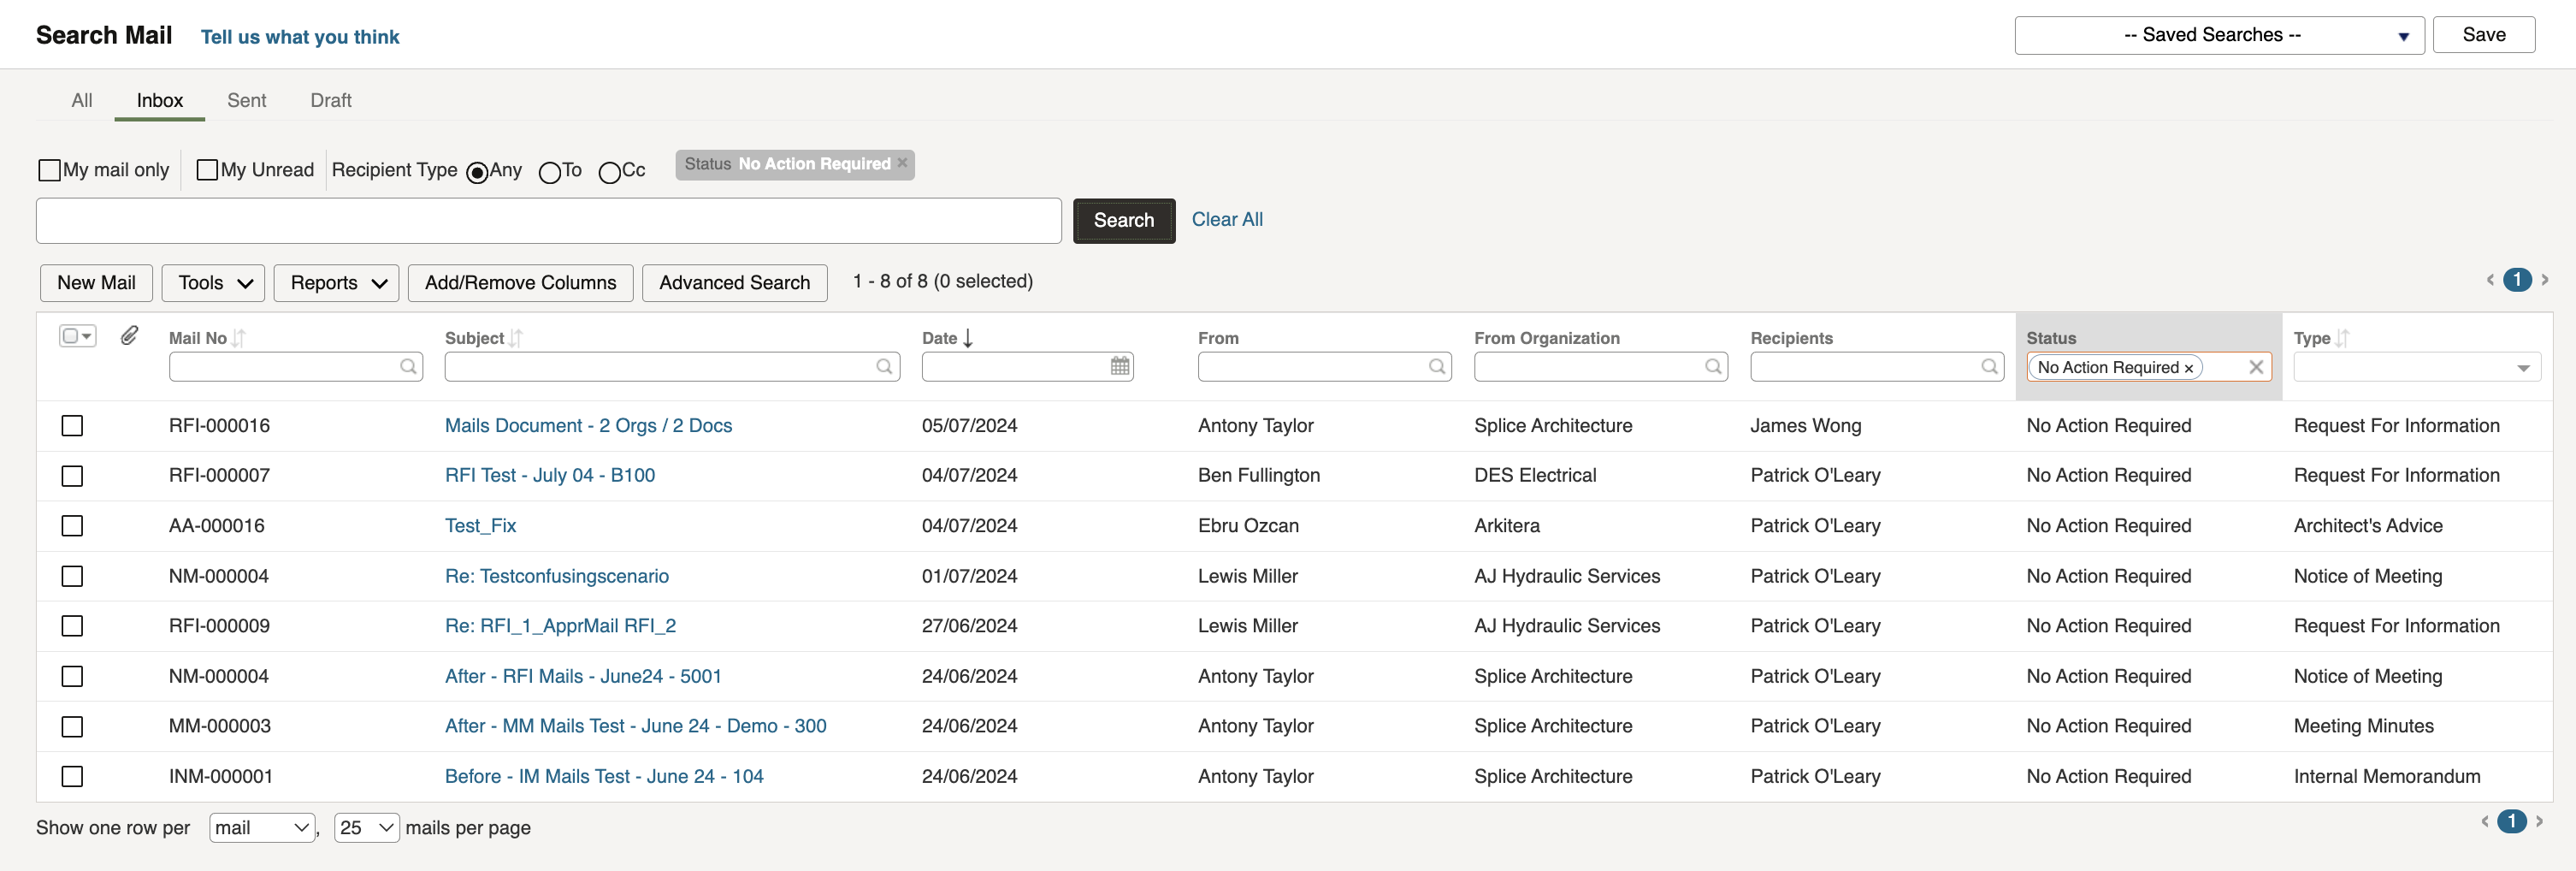2576x871 pixels.
Task: Check the row for RFI-000009
Action: point(72,626)
